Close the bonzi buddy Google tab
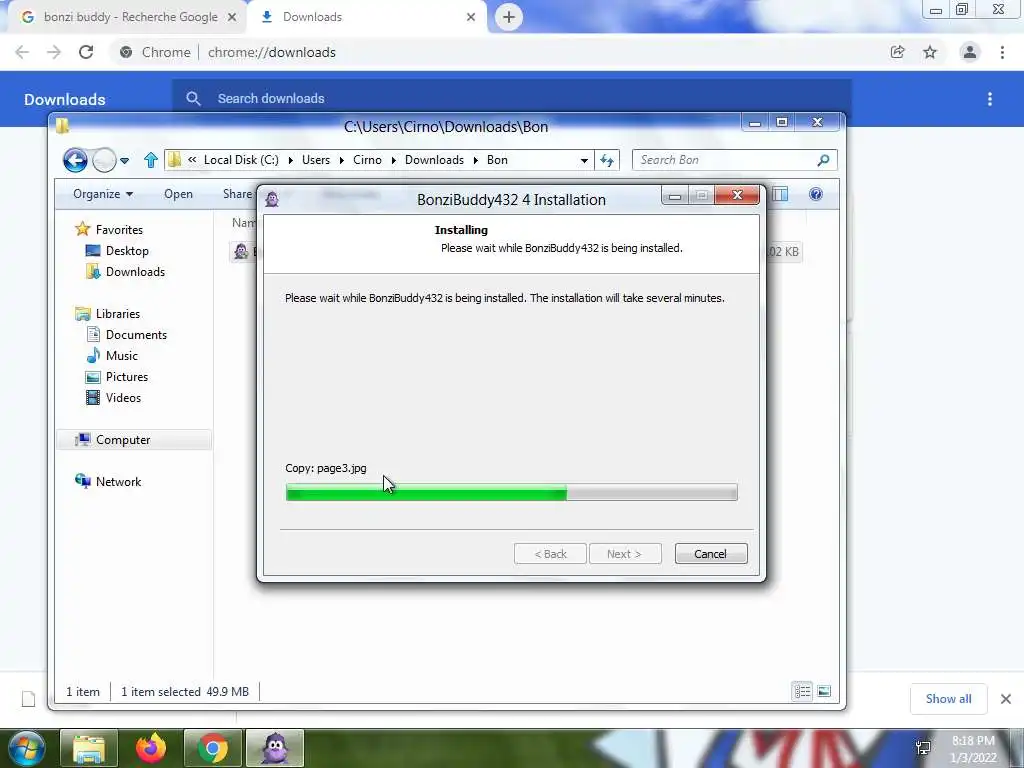 point(232,17)
